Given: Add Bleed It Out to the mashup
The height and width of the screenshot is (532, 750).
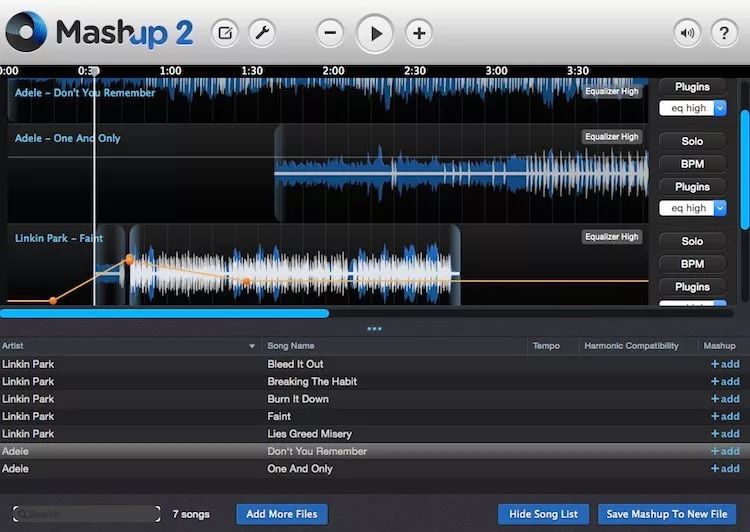Looking at the screenshot, I should 724,364.
